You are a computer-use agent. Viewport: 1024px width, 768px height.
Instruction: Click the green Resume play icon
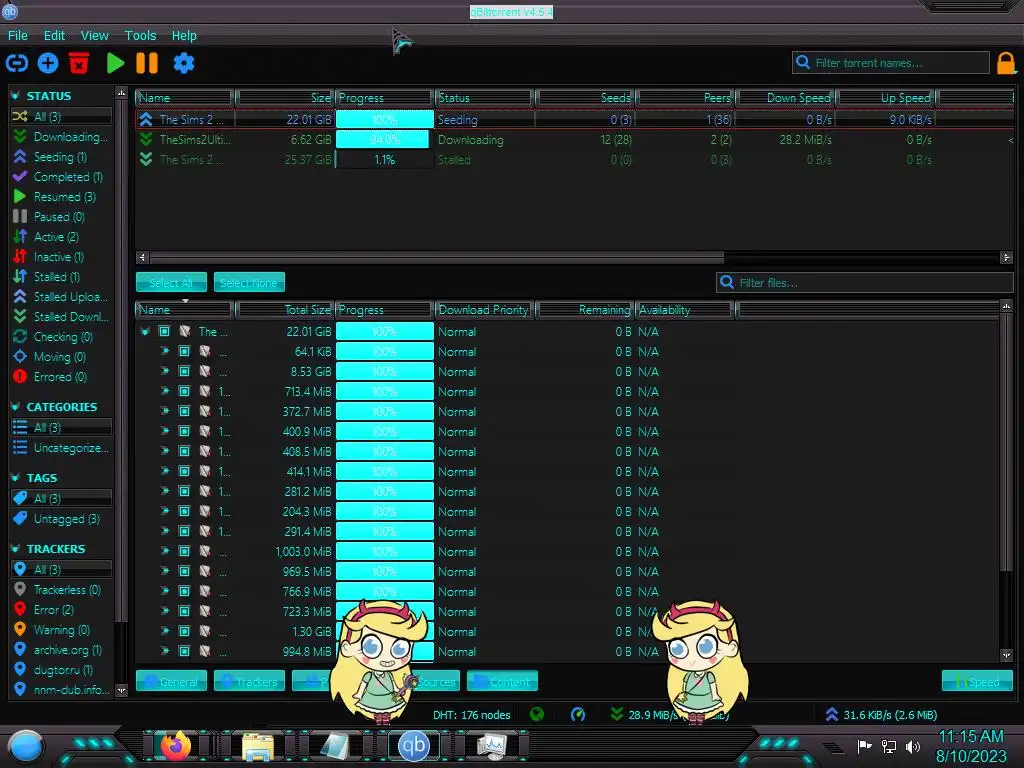click(x=116, y=63)
